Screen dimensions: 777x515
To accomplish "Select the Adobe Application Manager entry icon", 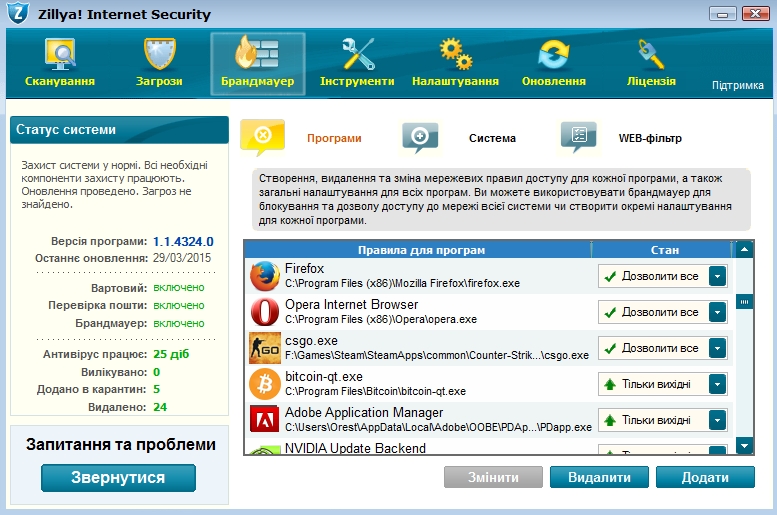I will 264,420.
